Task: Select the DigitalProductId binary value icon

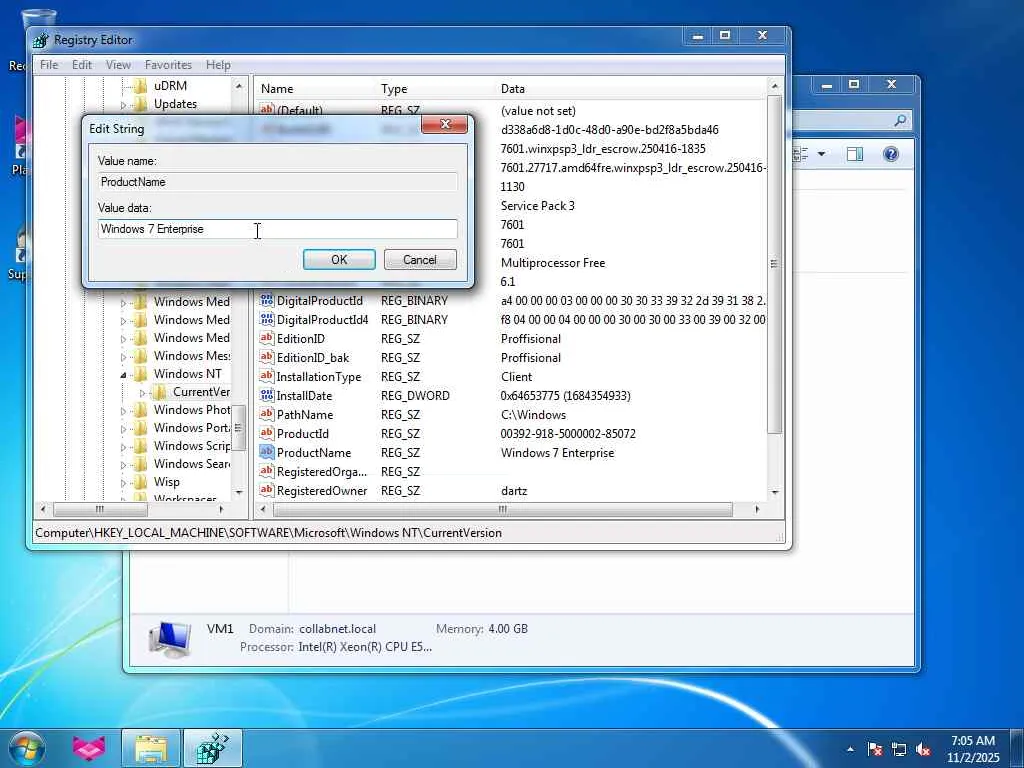Action: point(266,300)
